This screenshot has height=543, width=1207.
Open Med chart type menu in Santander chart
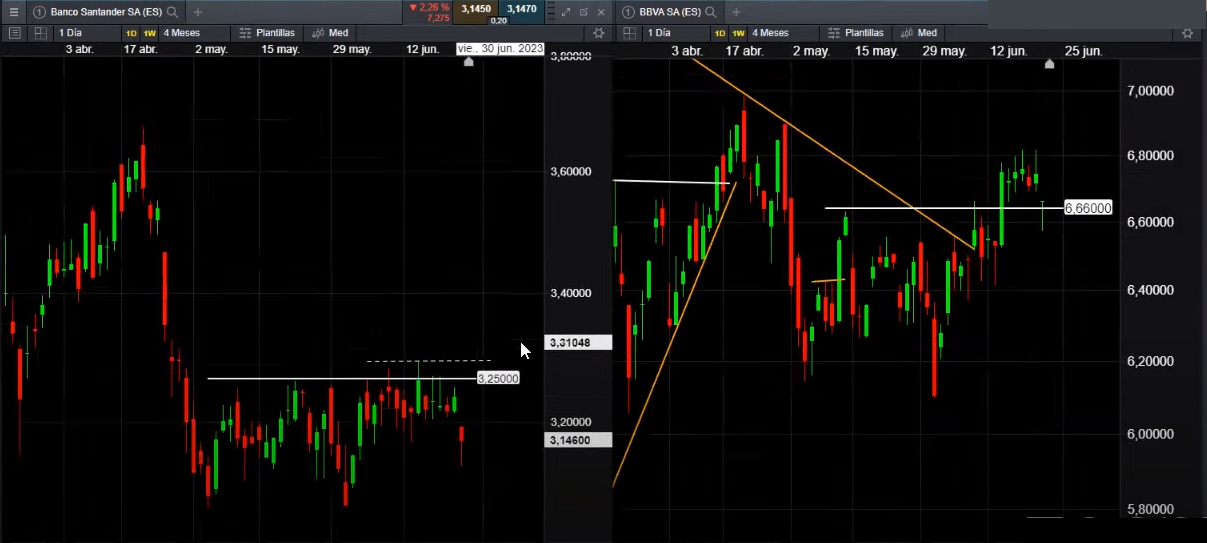(x=330, y=33)
